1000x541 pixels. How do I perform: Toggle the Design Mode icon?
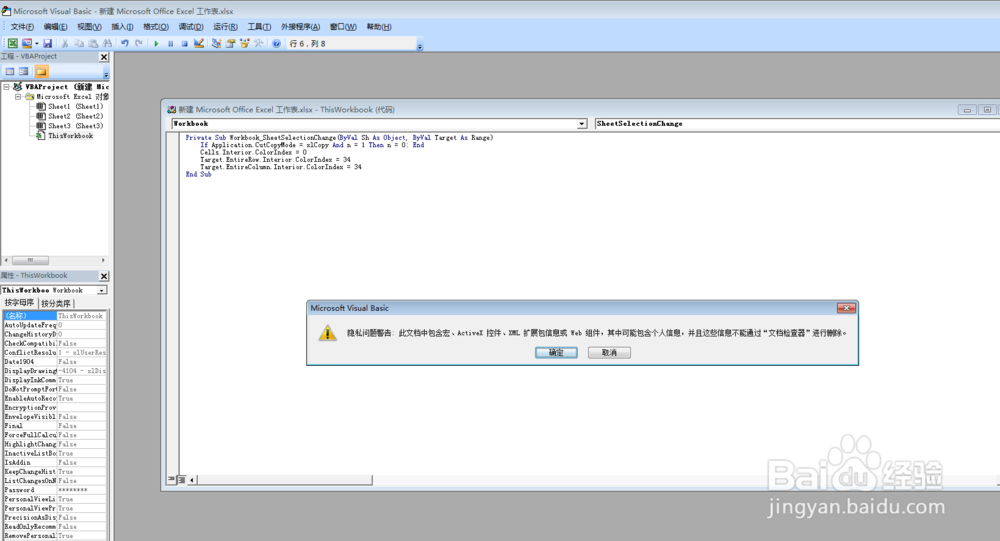199,43
